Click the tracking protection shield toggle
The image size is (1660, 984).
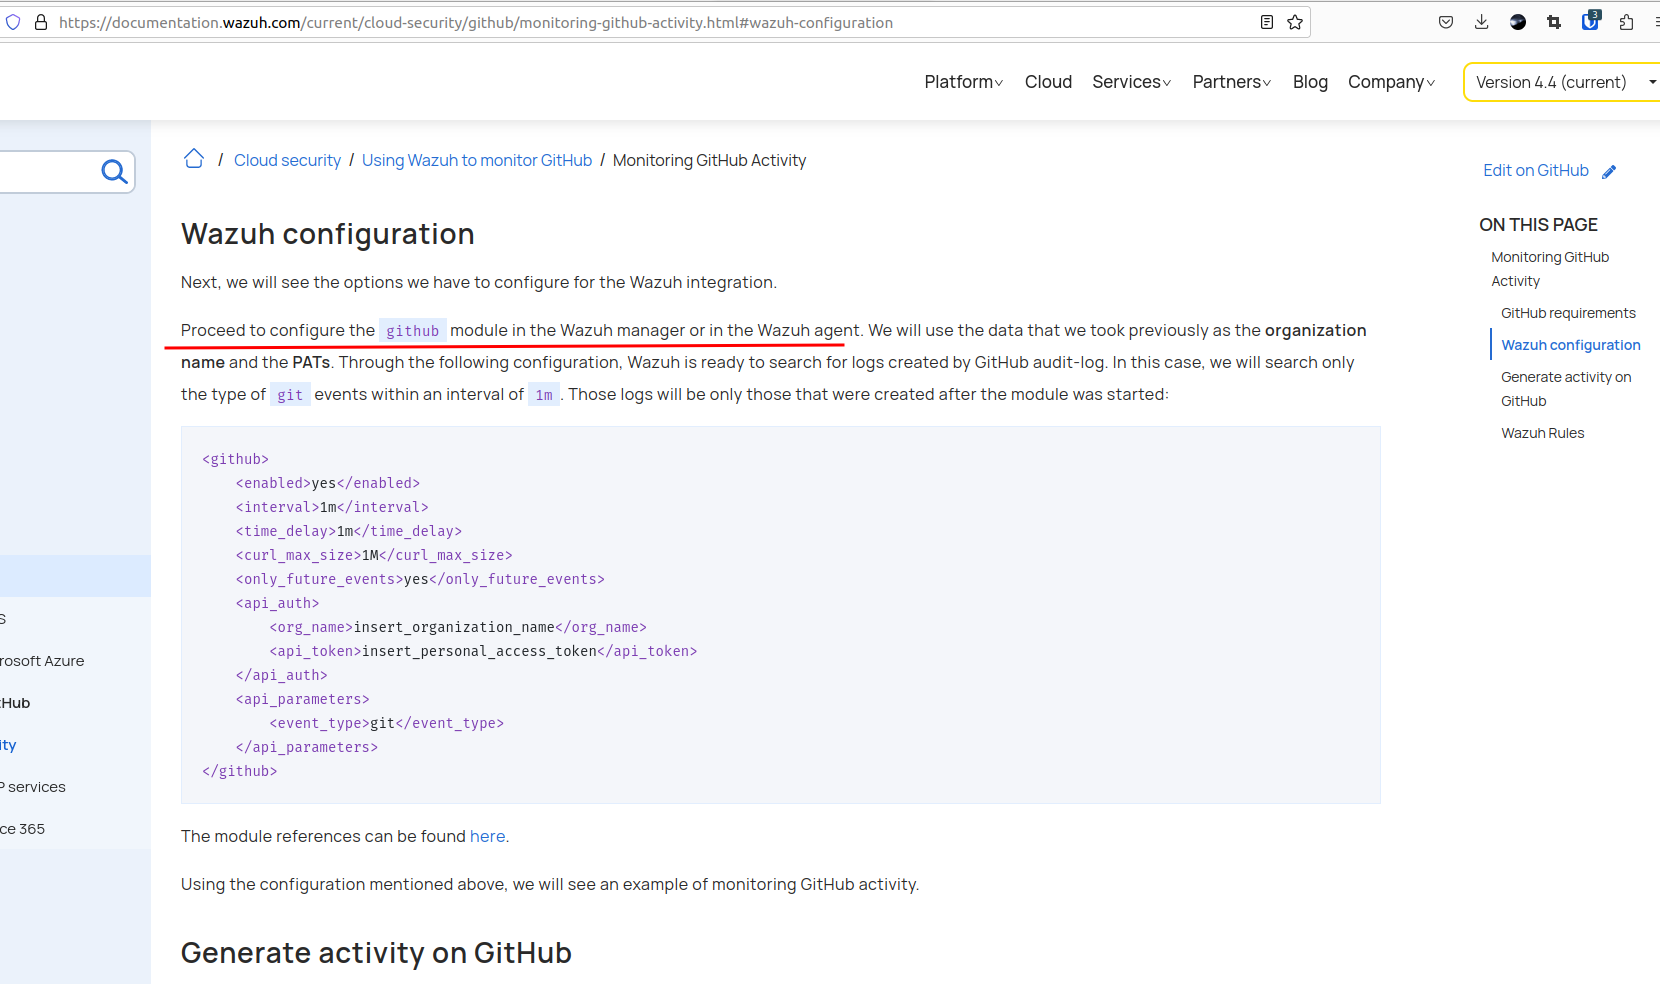(12, 22)
